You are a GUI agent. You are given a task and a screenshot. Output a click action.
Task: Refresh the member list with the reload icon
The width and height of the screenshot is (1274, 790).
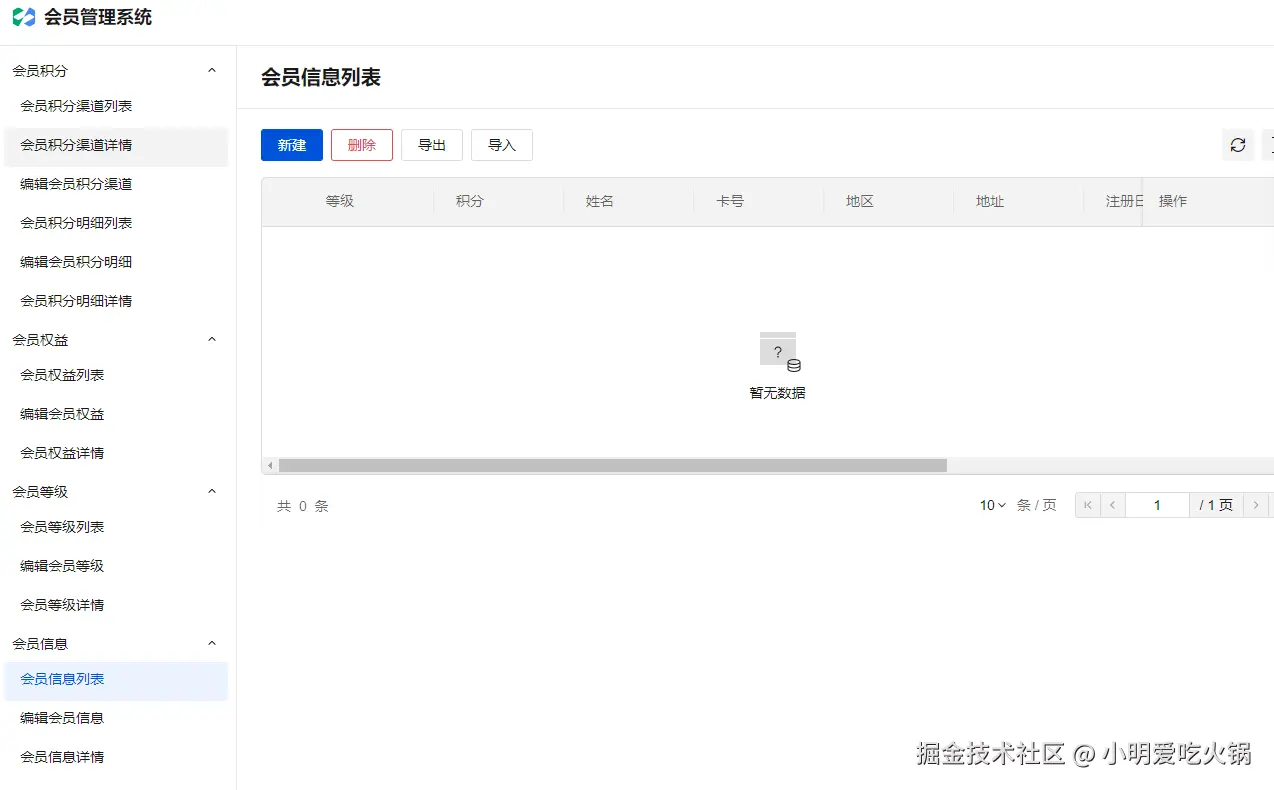pyautogui.click(x=1238, y=145)
